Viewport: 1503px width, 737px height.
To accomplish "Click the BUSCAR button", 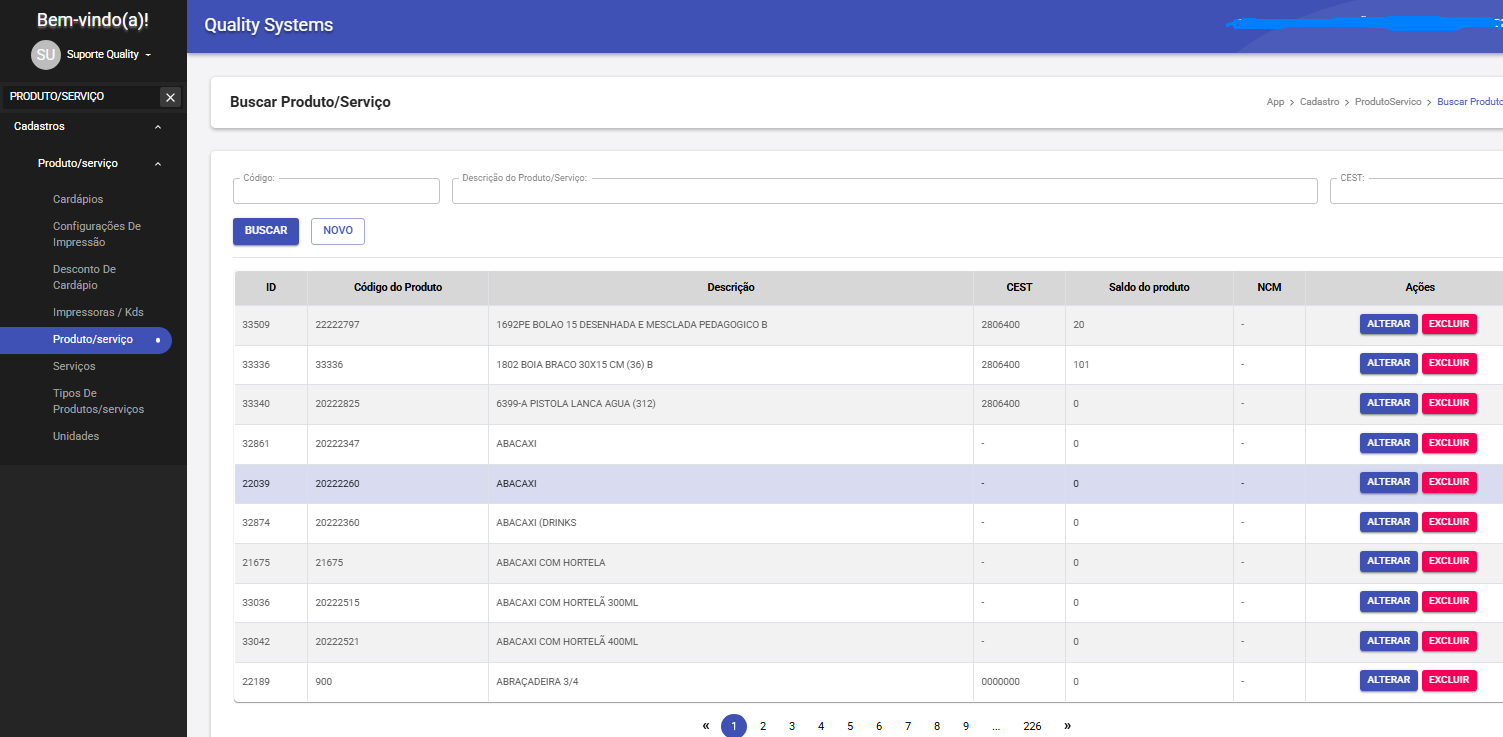I will pos(266,231).
